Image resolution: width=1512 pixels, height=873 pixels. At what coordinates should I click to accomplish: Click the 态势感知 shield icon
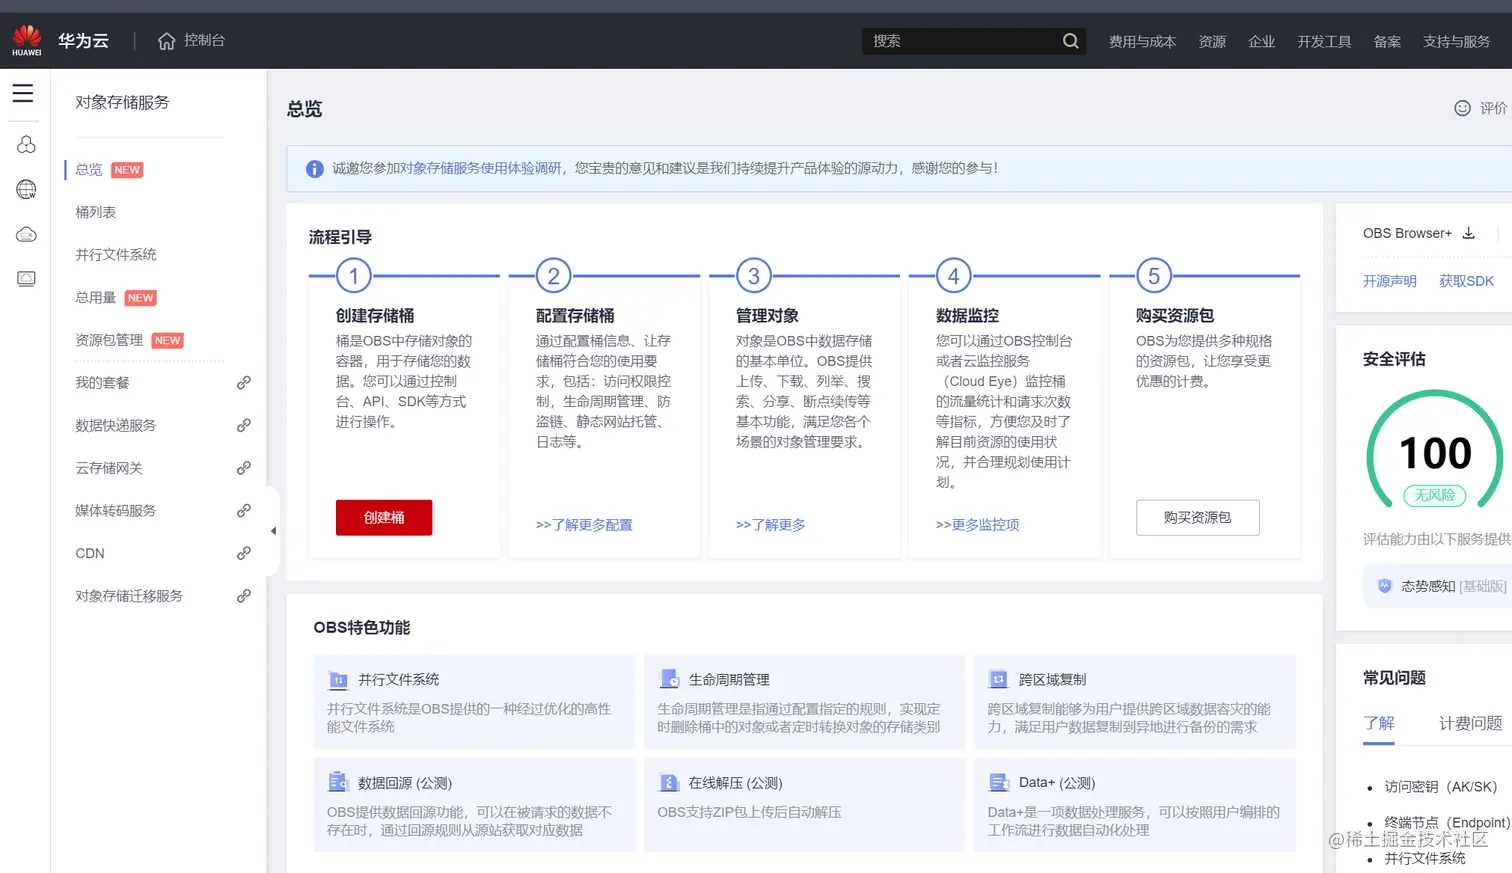tap(1384, 586)
